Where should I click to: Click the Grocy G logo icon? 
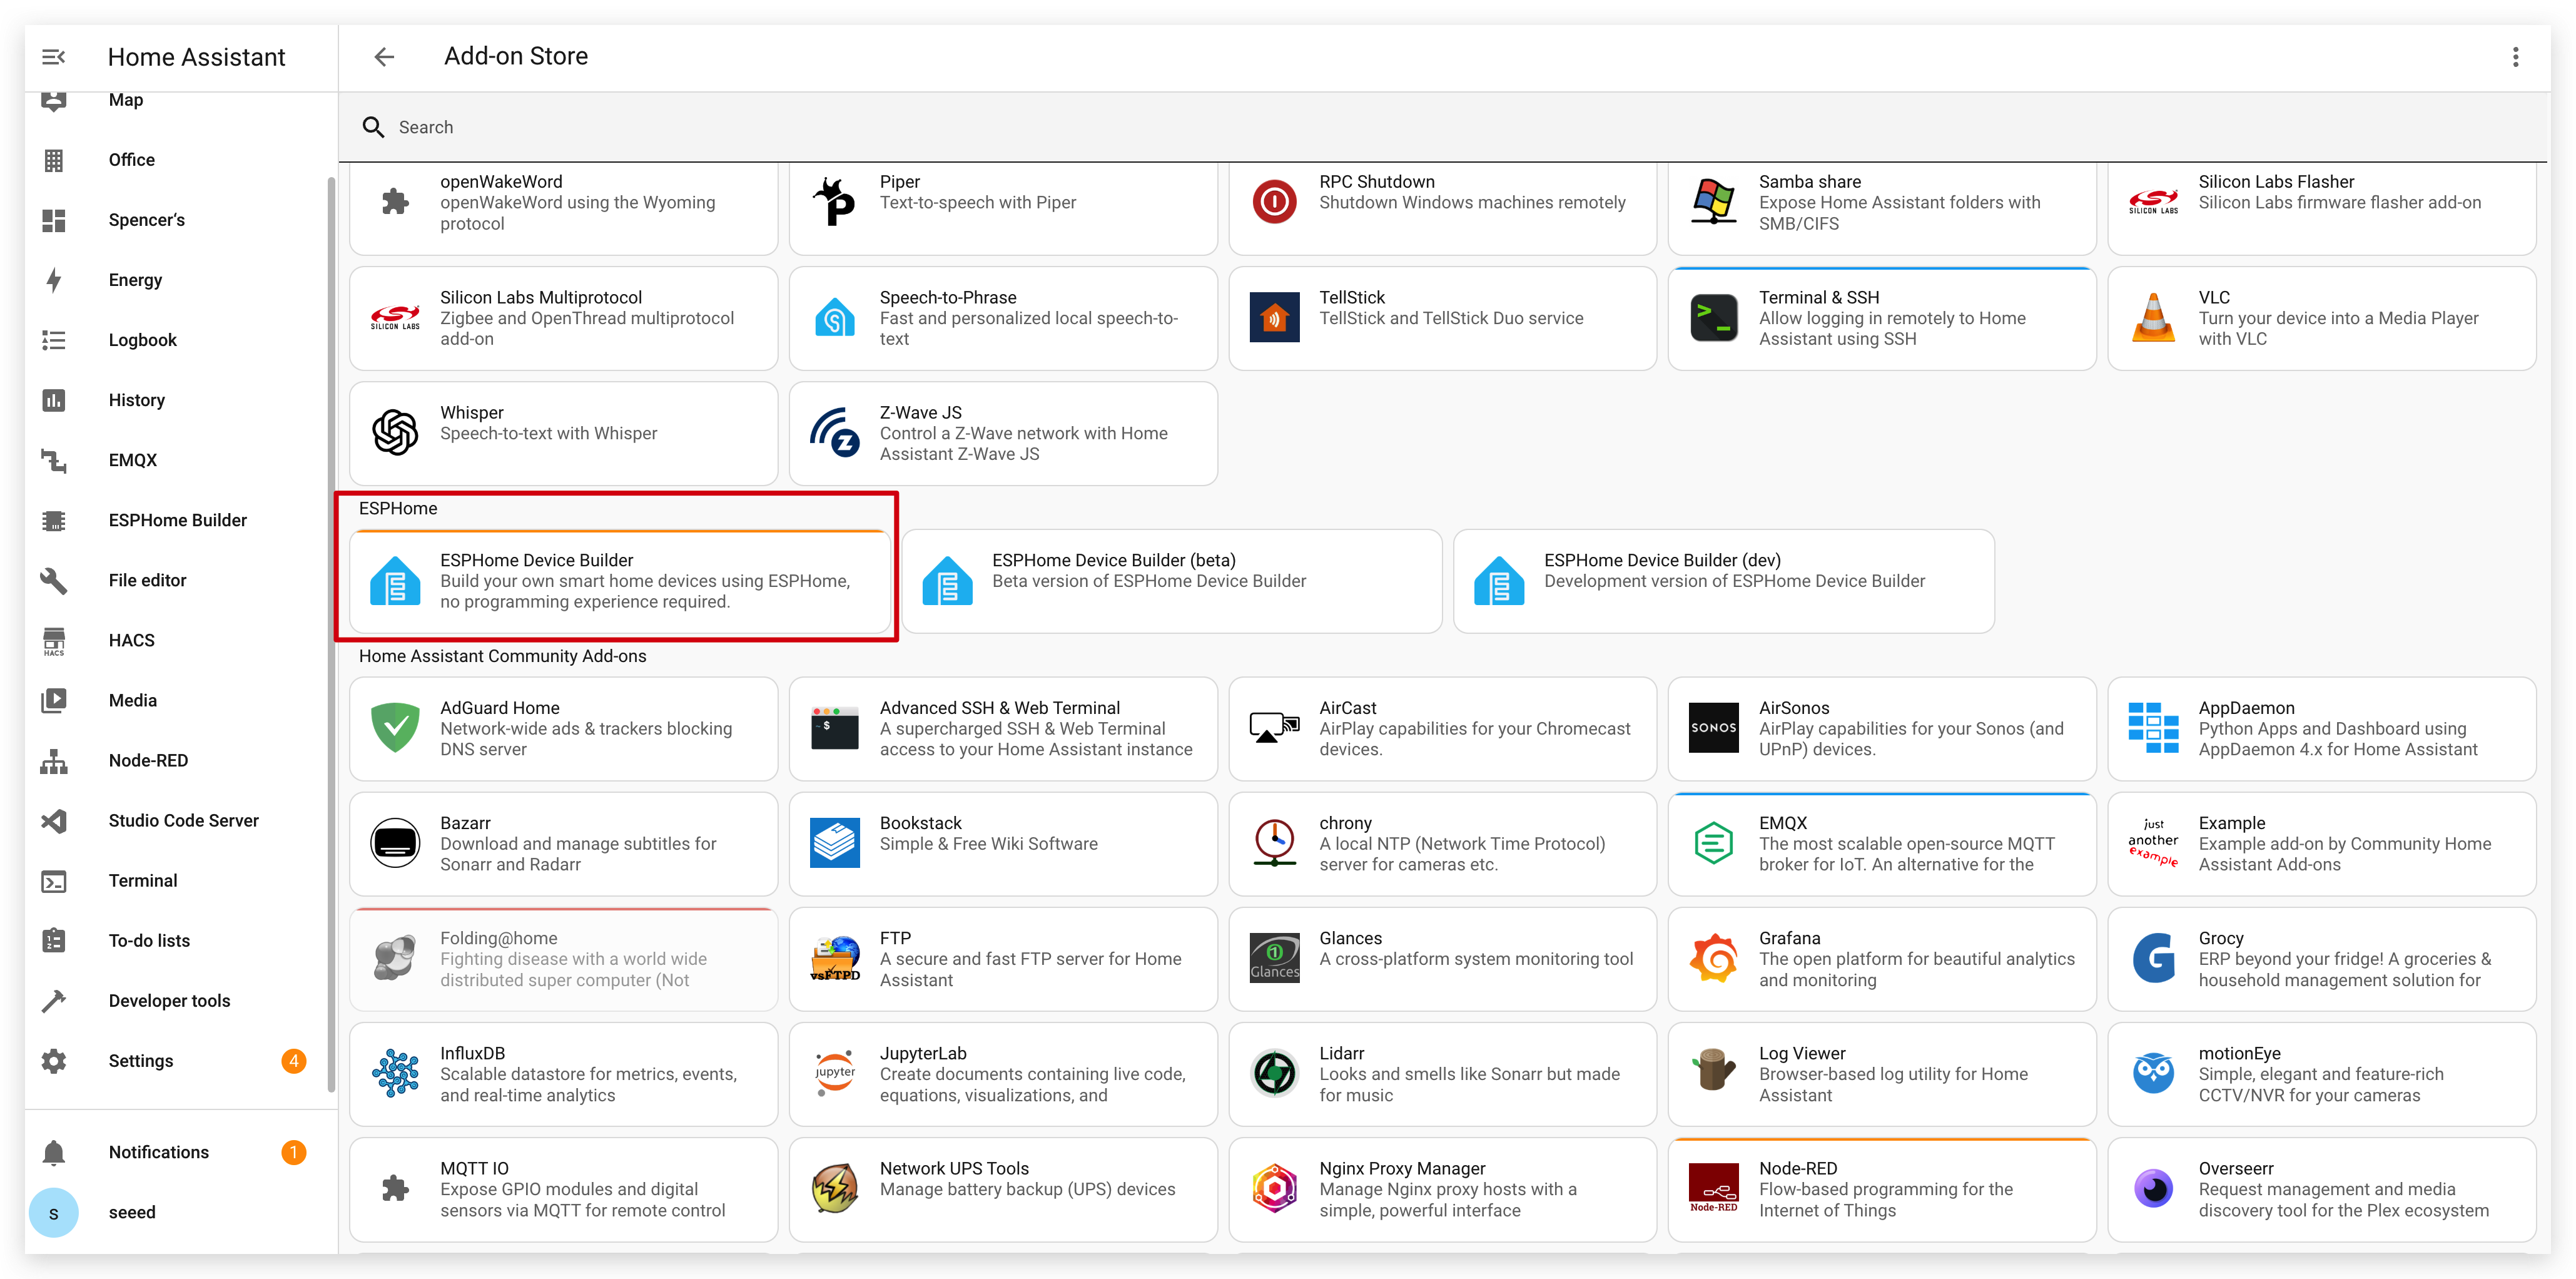[2153, 958]
